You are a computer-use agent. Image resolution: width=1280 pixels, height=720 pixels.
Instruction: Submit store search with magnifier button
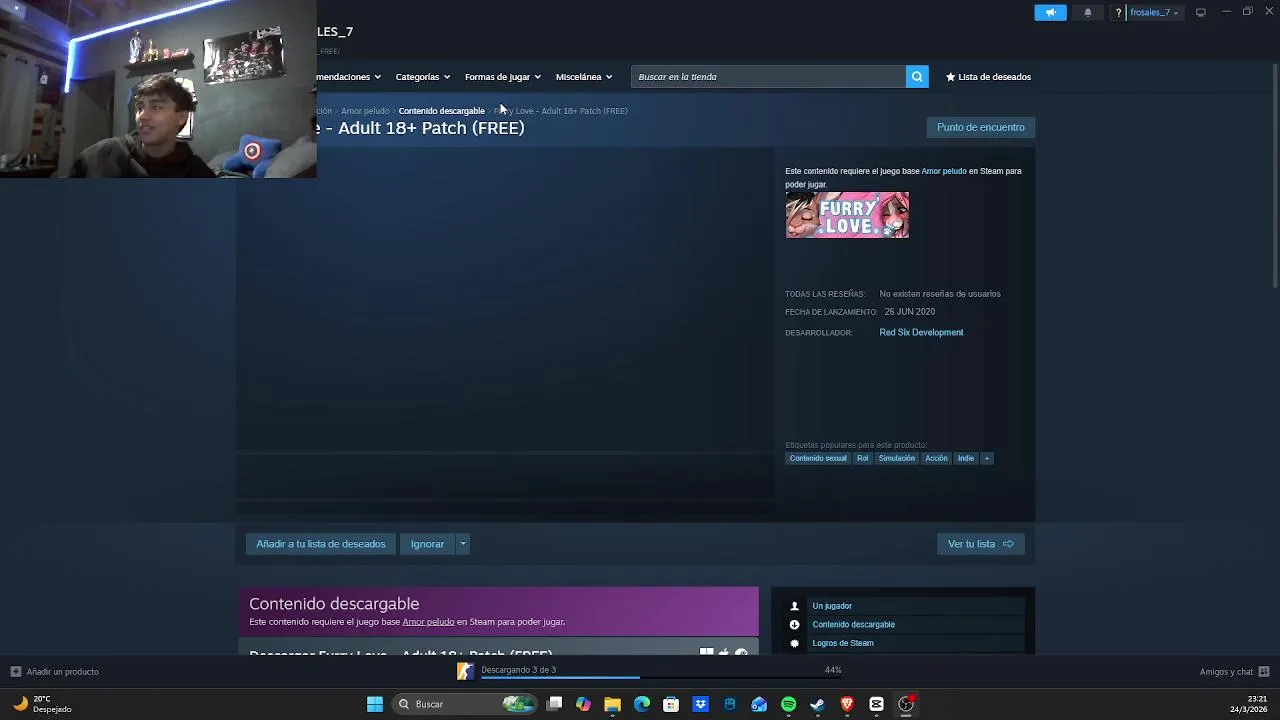tap(917, 77)
